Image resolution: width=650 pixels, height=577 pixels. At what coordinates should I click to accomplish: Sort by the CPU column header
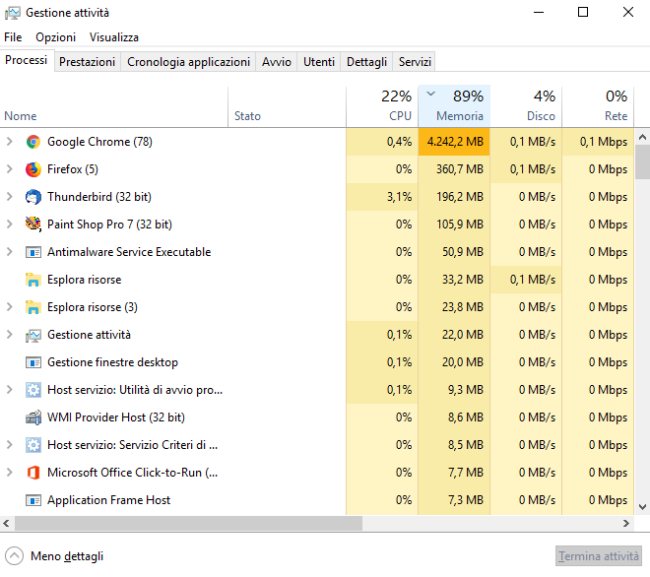coord(382,107)
